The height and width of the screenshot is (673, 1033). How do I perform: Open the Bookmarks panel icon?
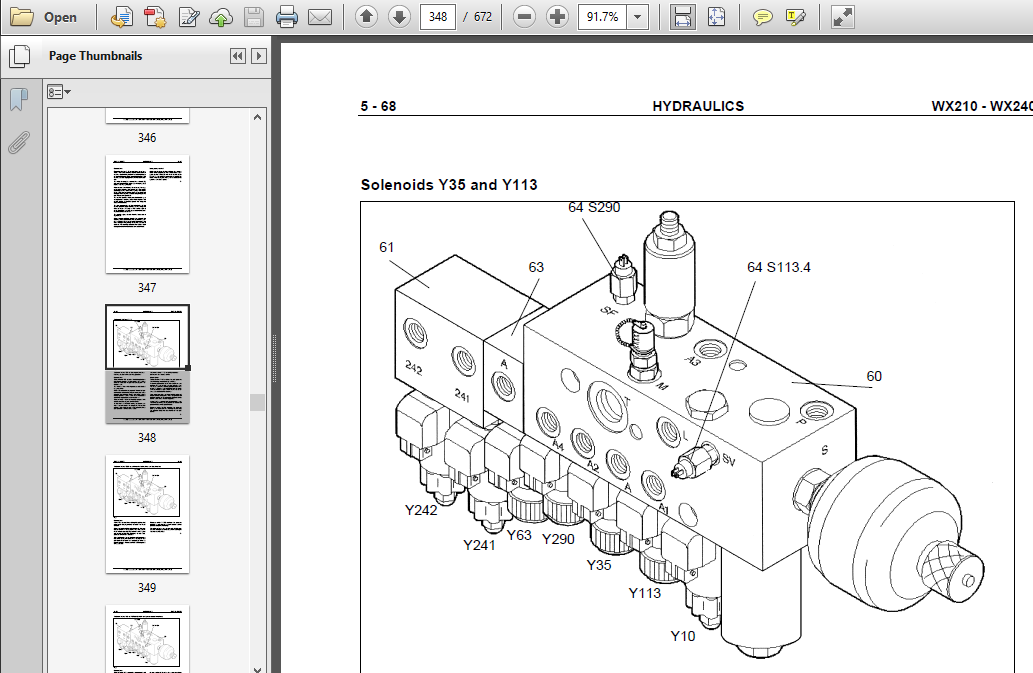pos(19,99)
